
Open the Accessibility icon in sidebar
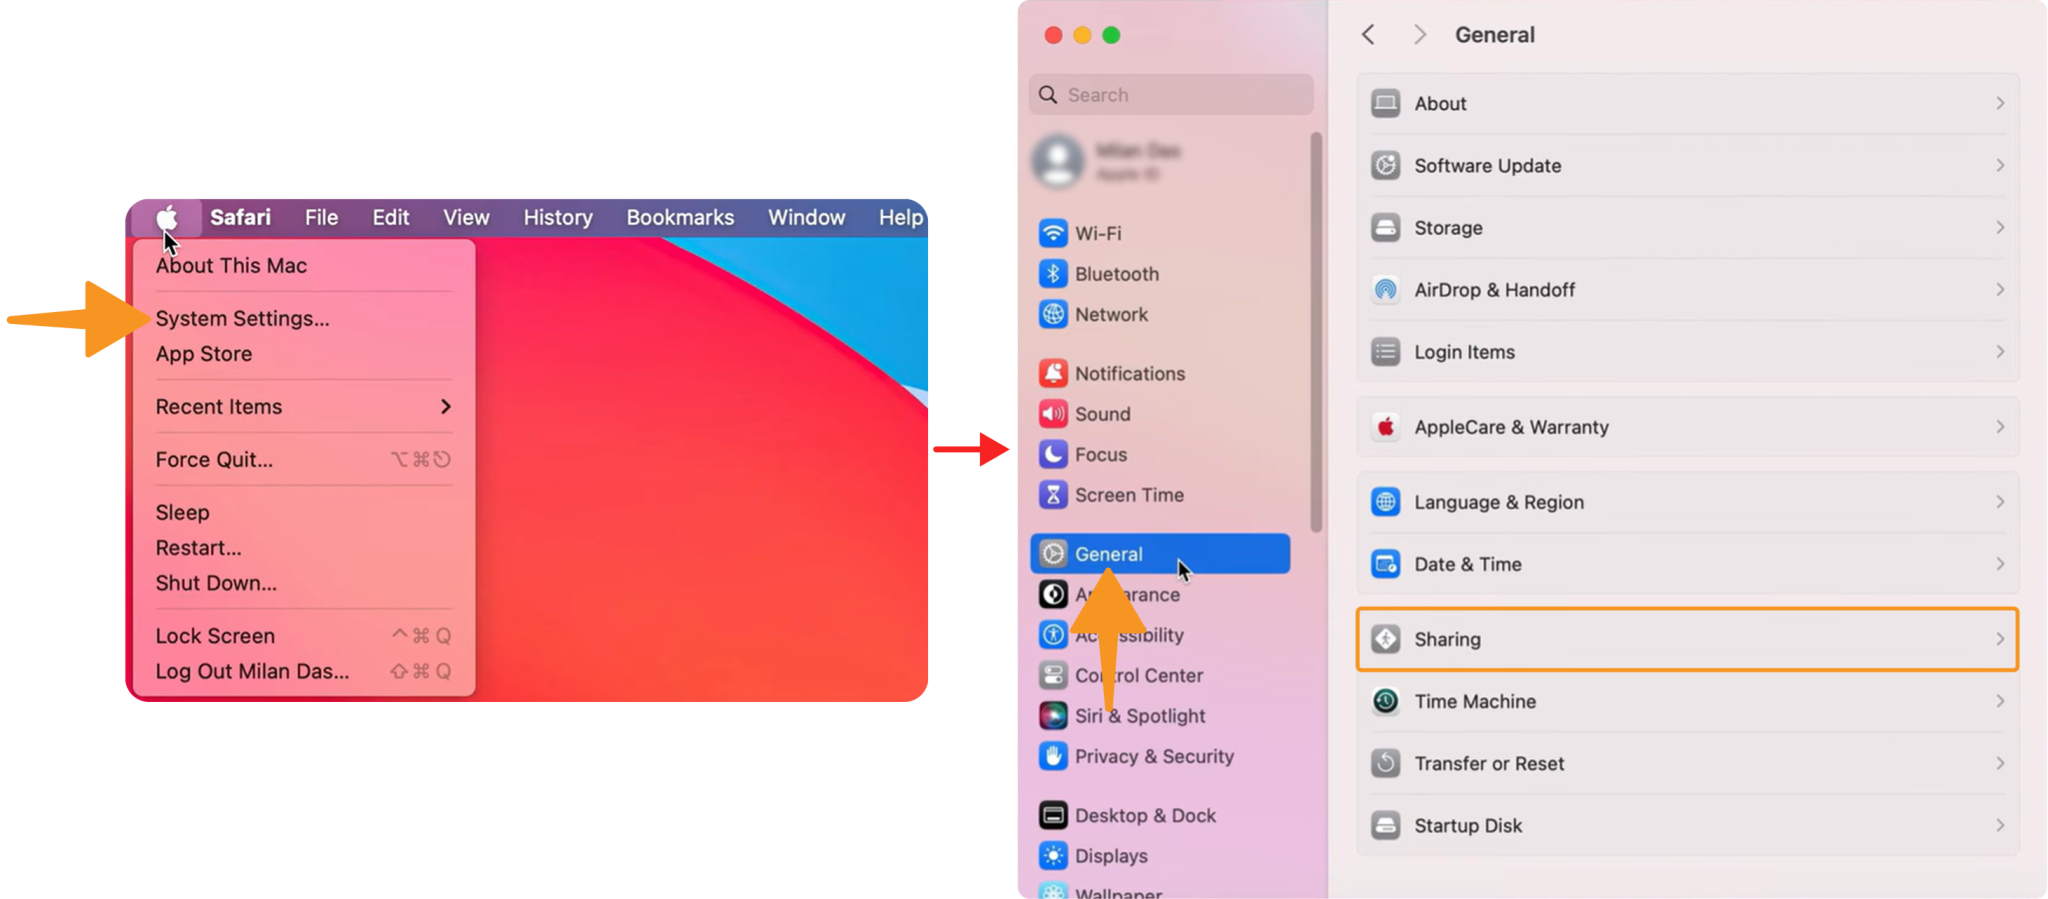[x=1053, y=635]
